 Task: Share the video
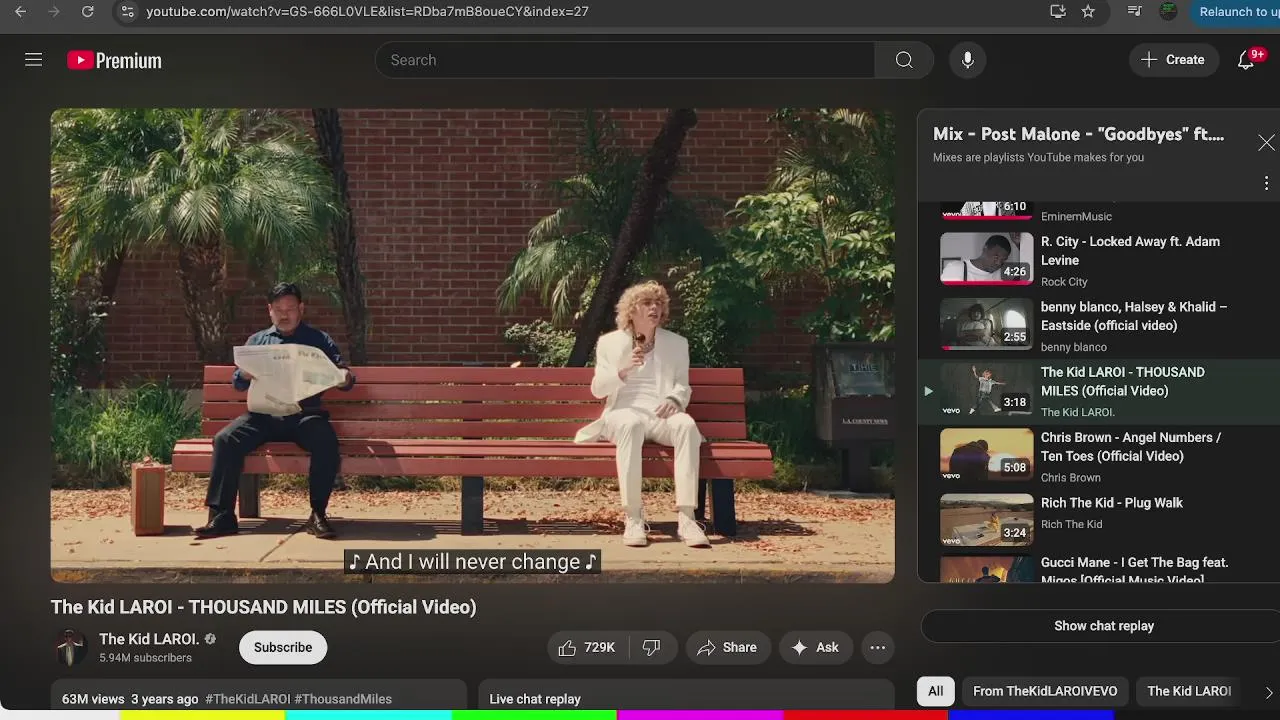[727, 648]
